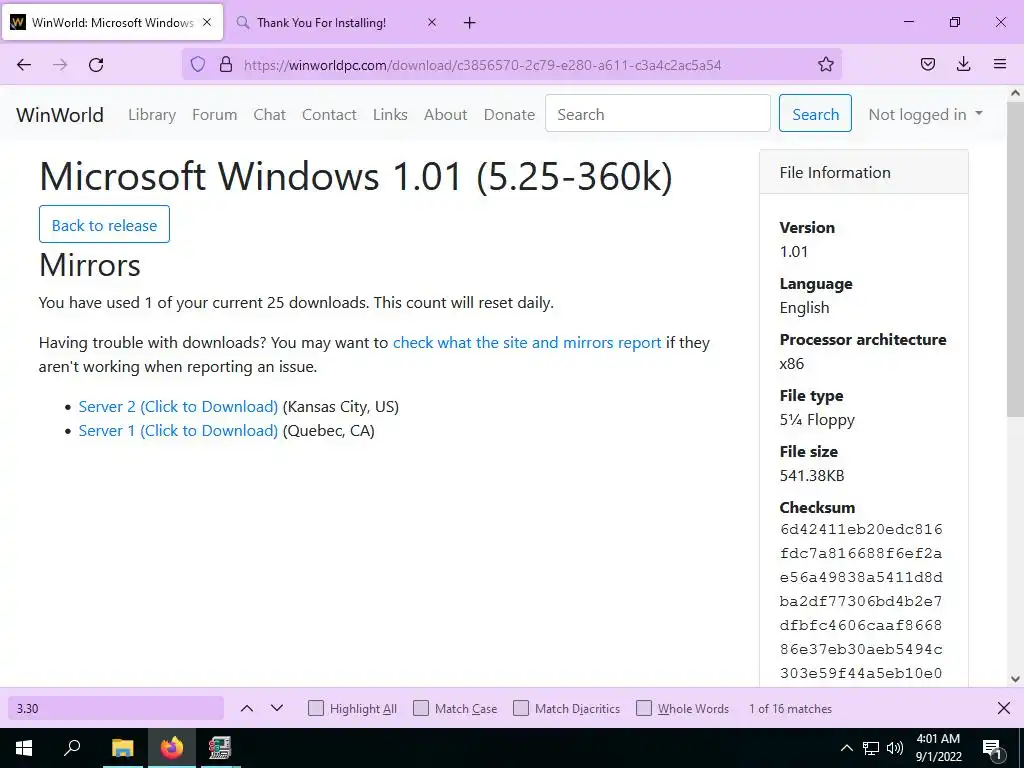Click the forward navigation arrow
Screen dimensions: 1024x768
pos(60,65)
